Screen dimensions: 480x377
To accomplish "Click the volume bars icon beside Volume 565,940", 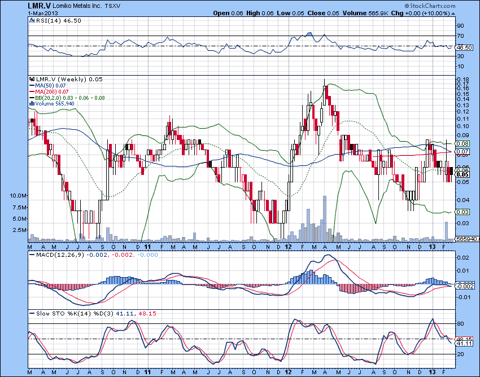I will pyautogui.click(x=32, y=104).
